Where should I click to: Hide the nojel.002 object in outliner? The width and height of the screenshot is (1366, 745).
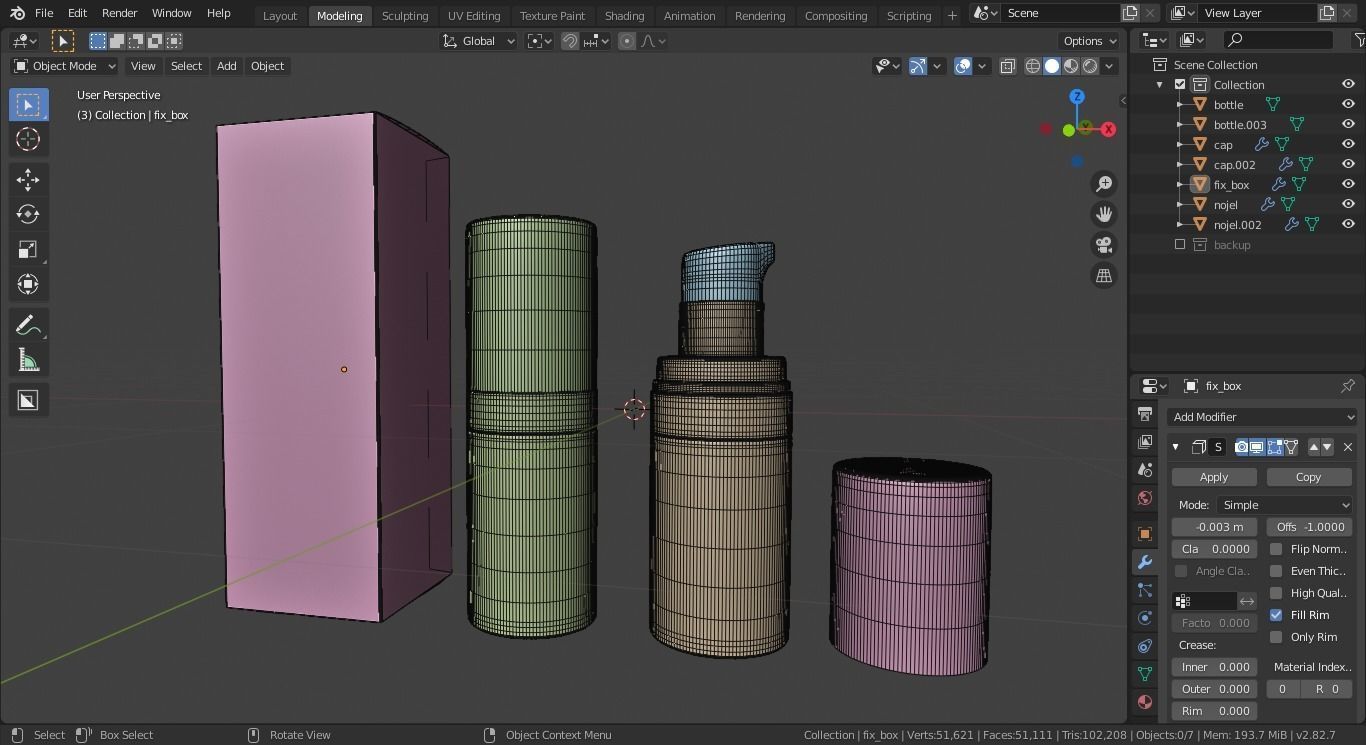click(1348, 225)
